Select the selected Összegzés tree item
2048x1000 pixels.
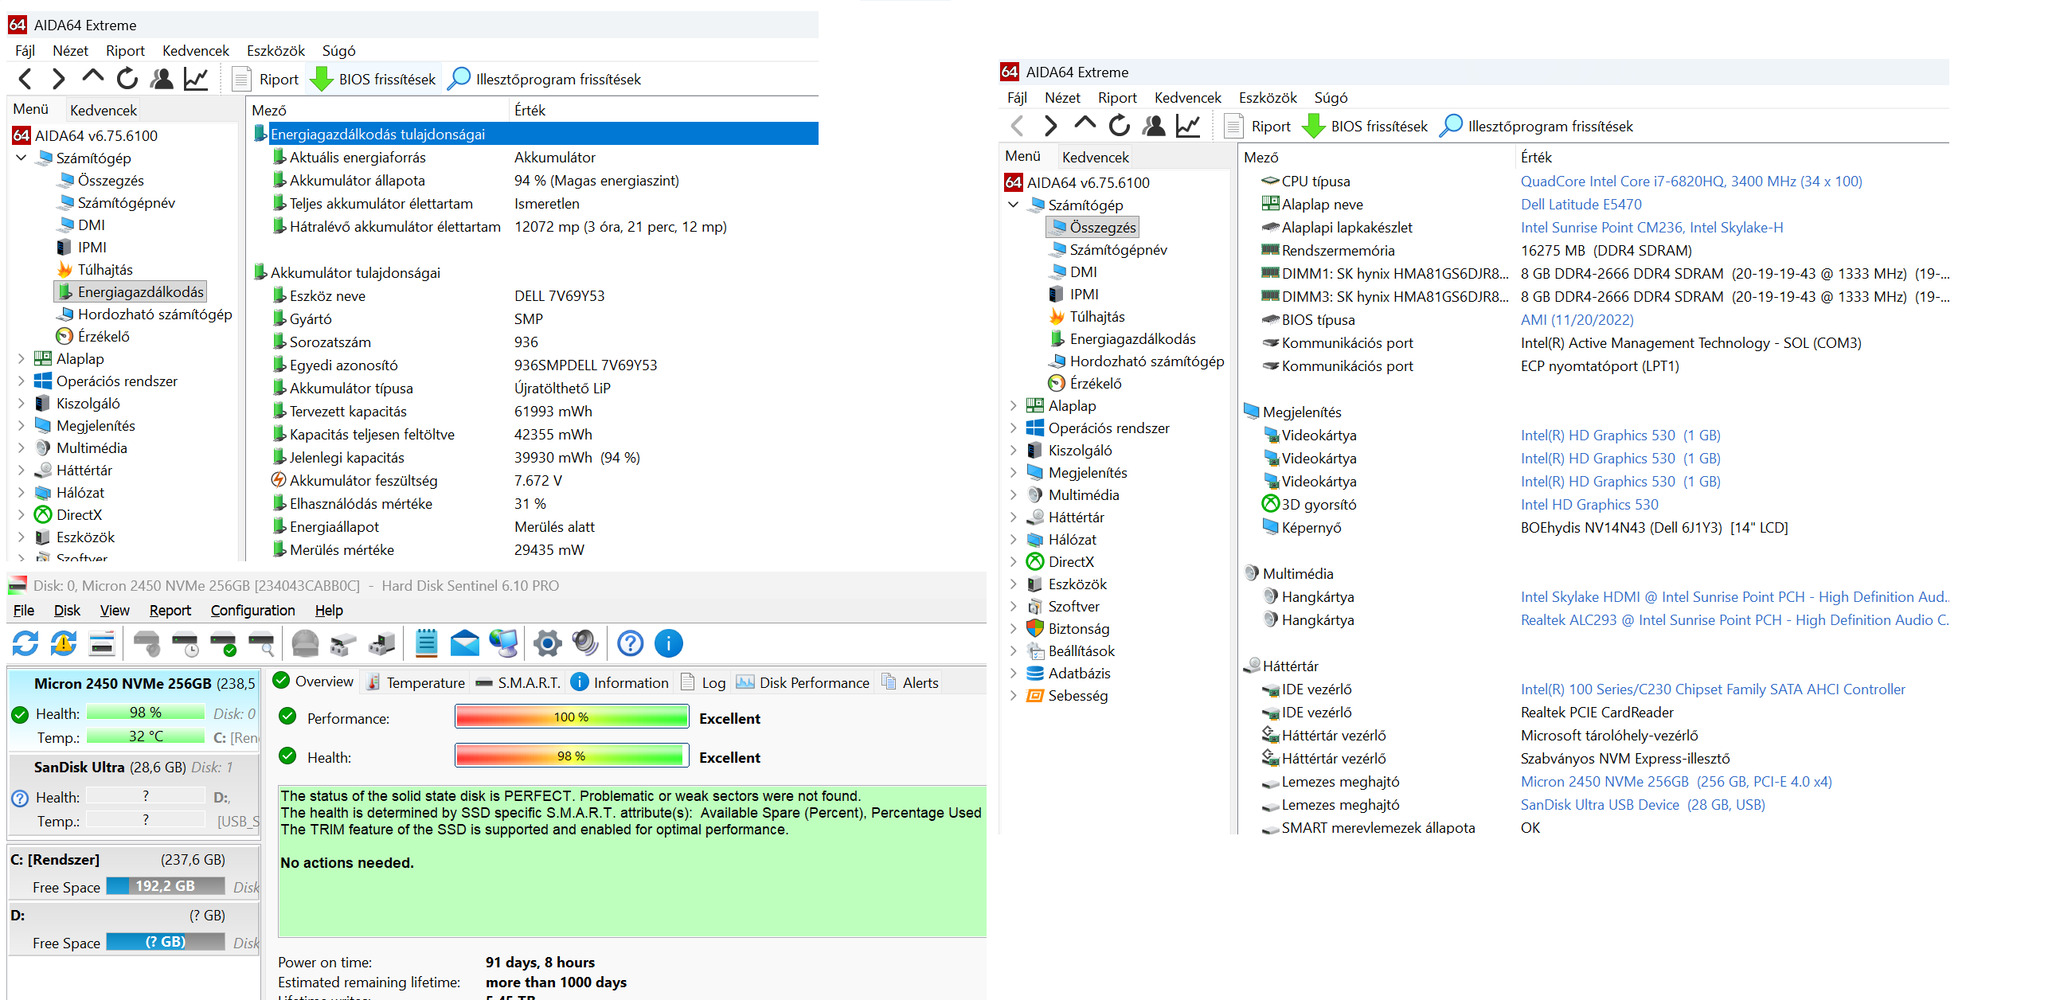(1093, 227)
